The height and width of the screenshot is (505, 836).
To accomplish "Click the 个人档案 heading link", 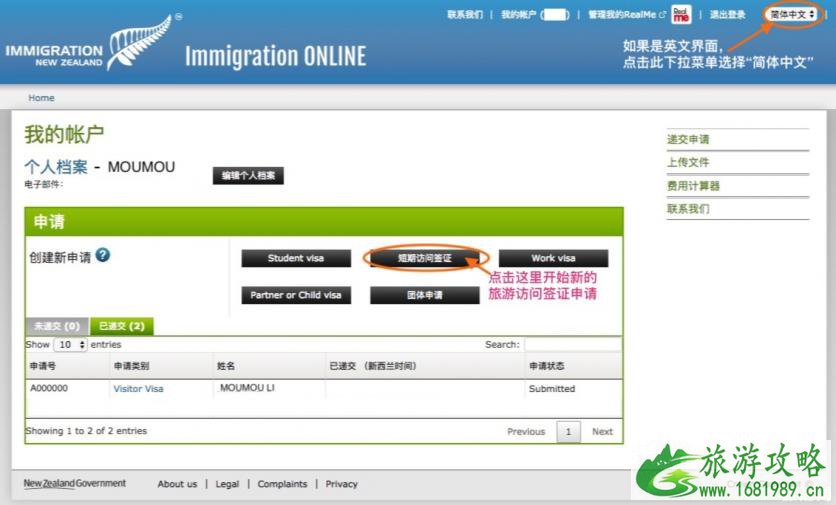I will click(x=56, y=167).
